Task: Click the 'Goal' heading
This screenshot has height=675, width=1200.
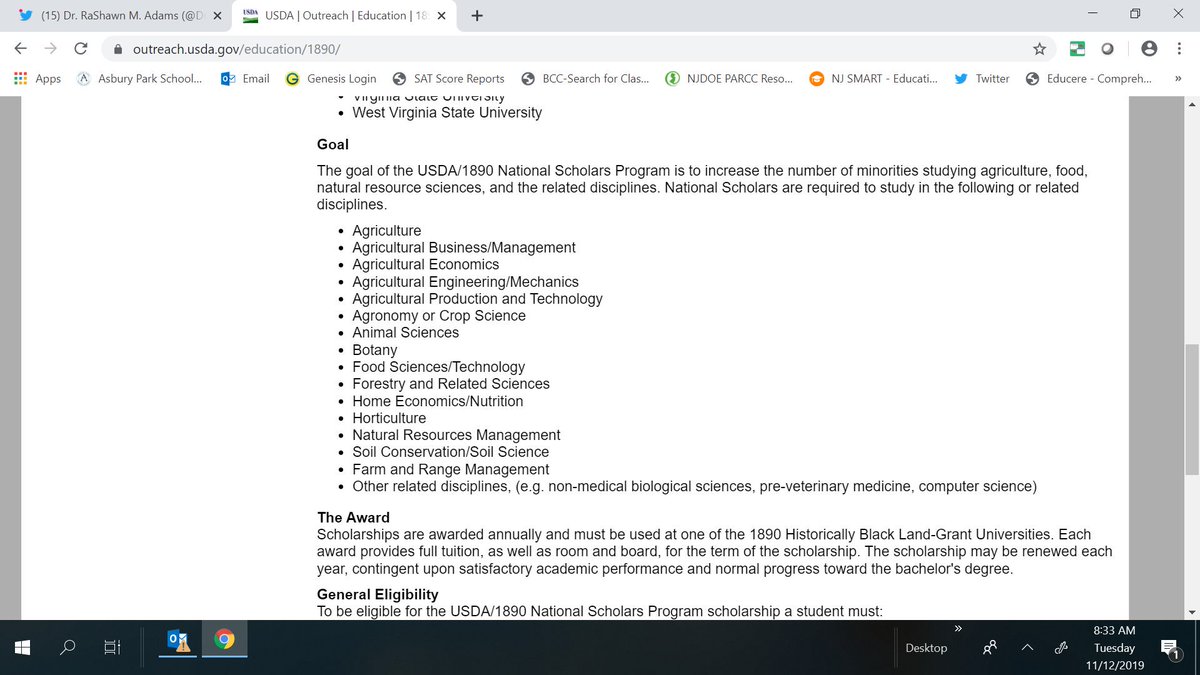Action: click(x=333, y=144)
